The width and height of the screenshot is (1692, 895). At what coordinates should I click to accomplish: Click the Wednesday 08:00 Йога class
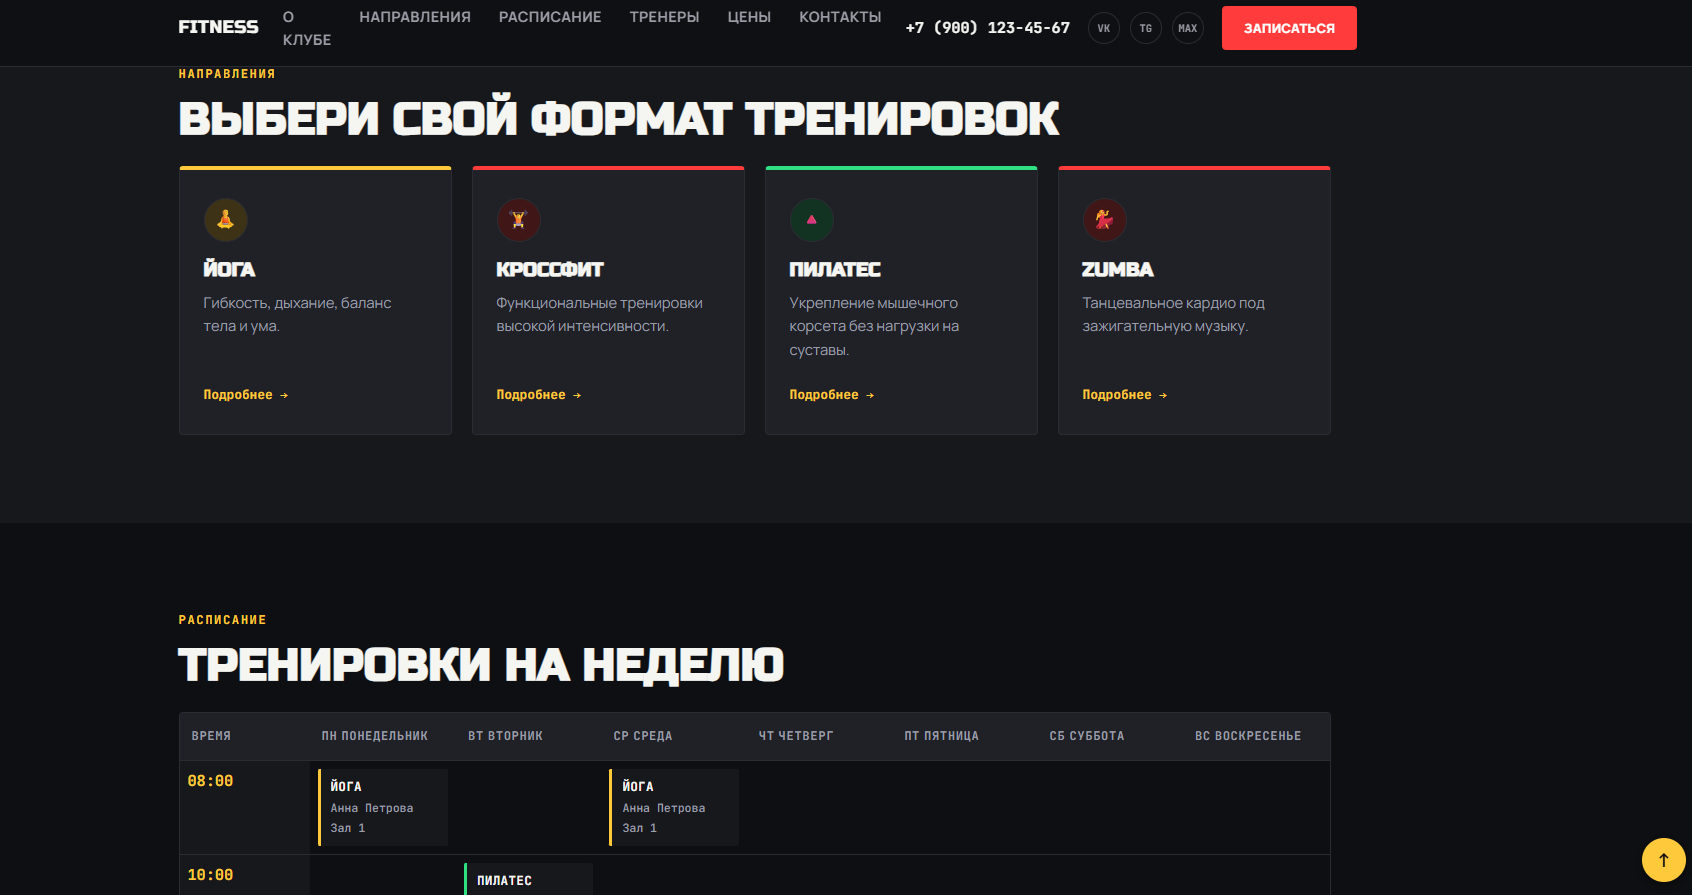[x=674, y=807]
